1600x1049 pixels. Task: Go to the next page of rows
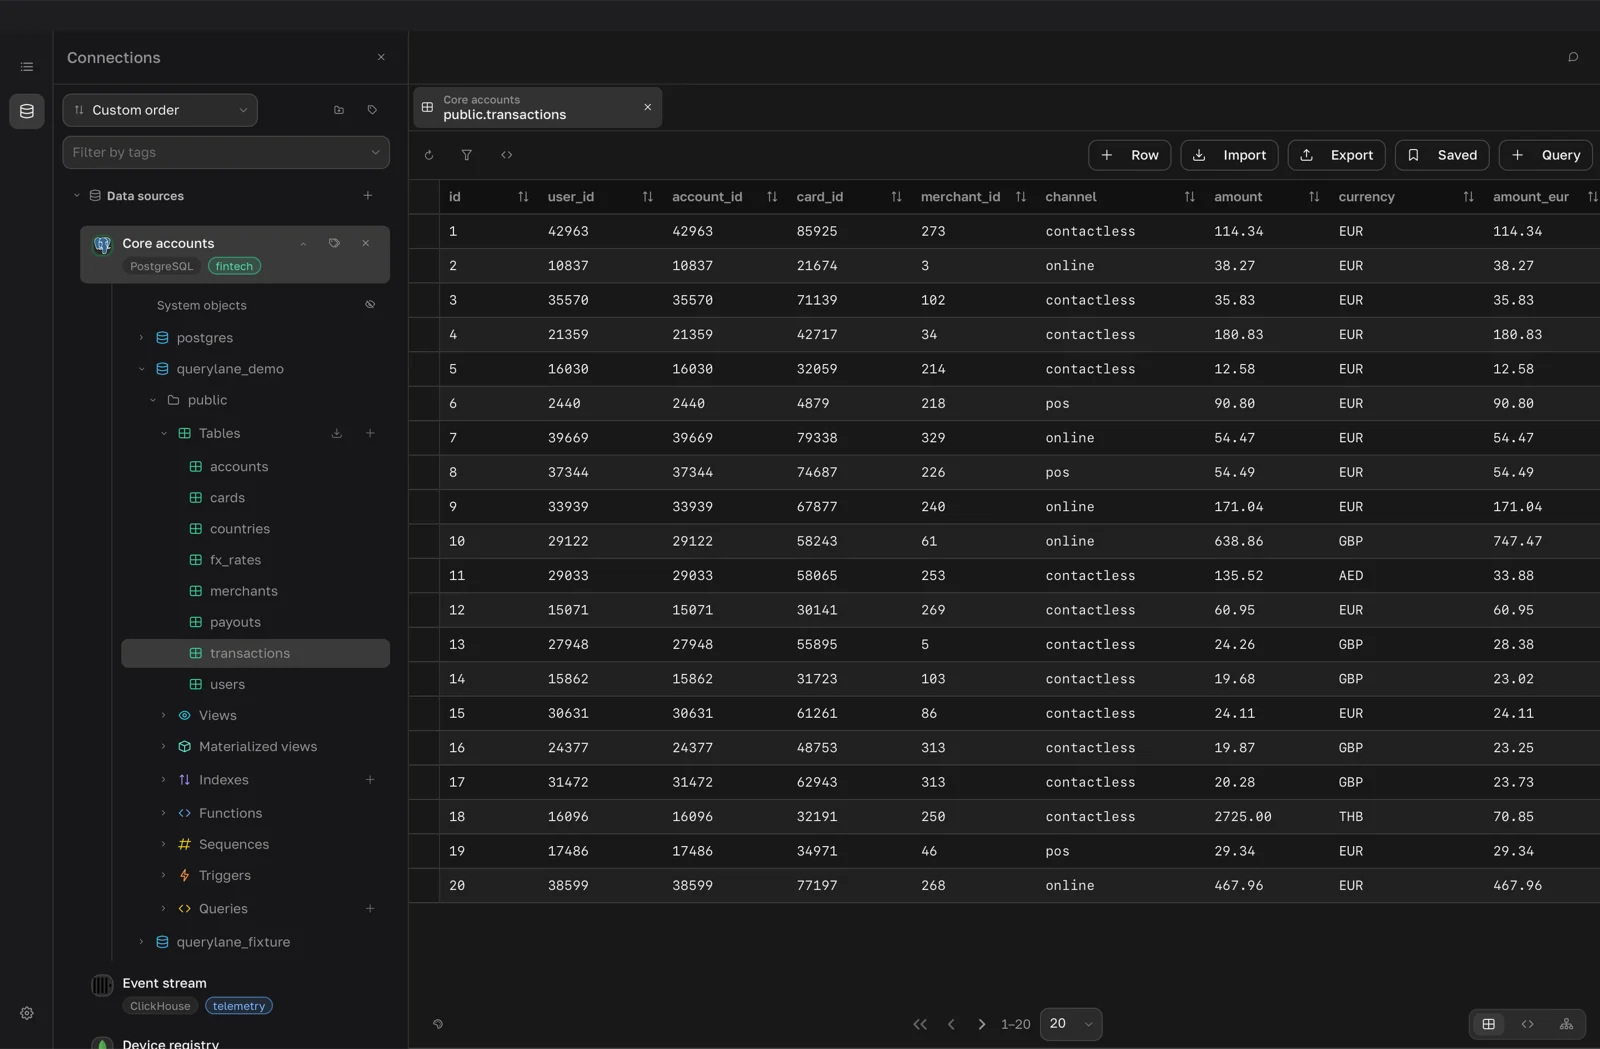click(x=982, y=1024)
